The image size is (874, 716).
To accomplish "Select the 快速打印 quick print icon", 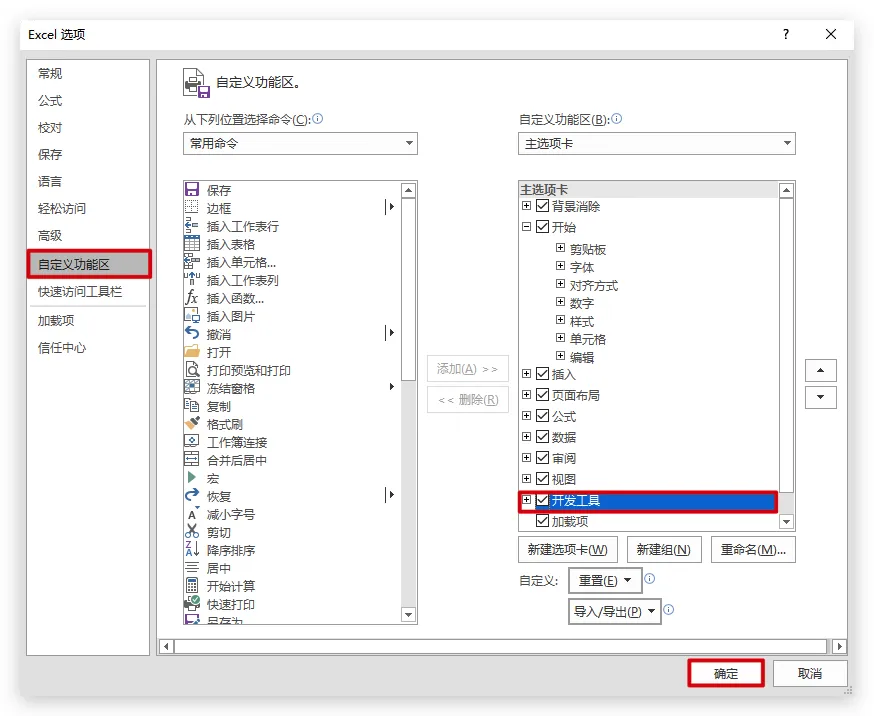I will [192, 603].
